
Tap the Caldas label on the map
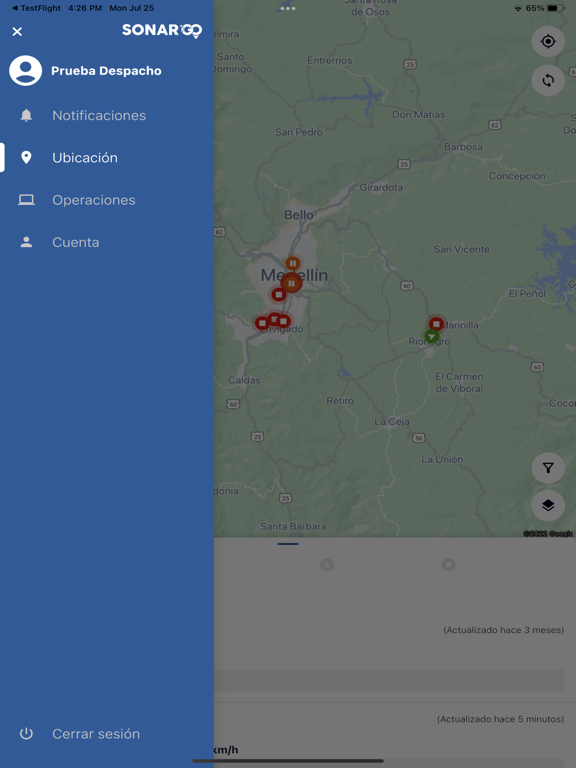coord(244,380)
